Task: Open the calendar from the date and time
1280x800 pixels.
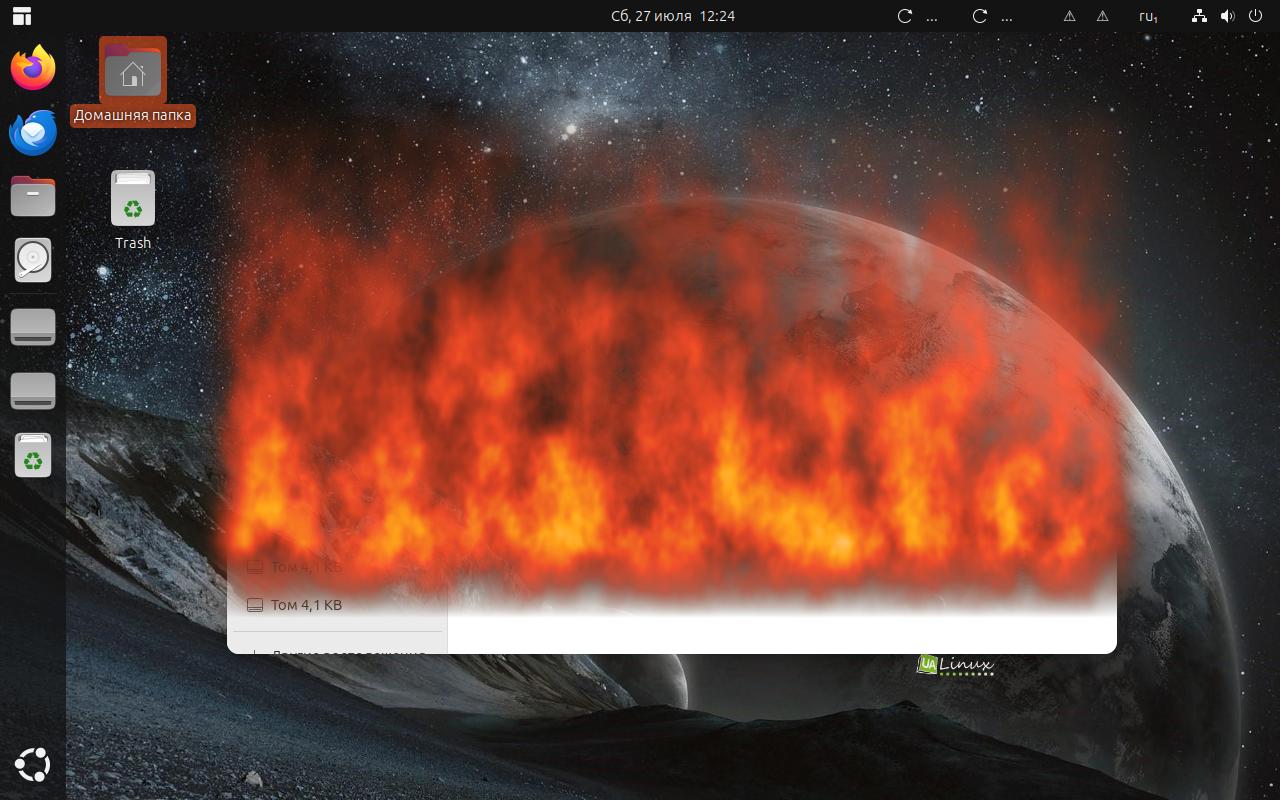Action: [x=673, y=16]
